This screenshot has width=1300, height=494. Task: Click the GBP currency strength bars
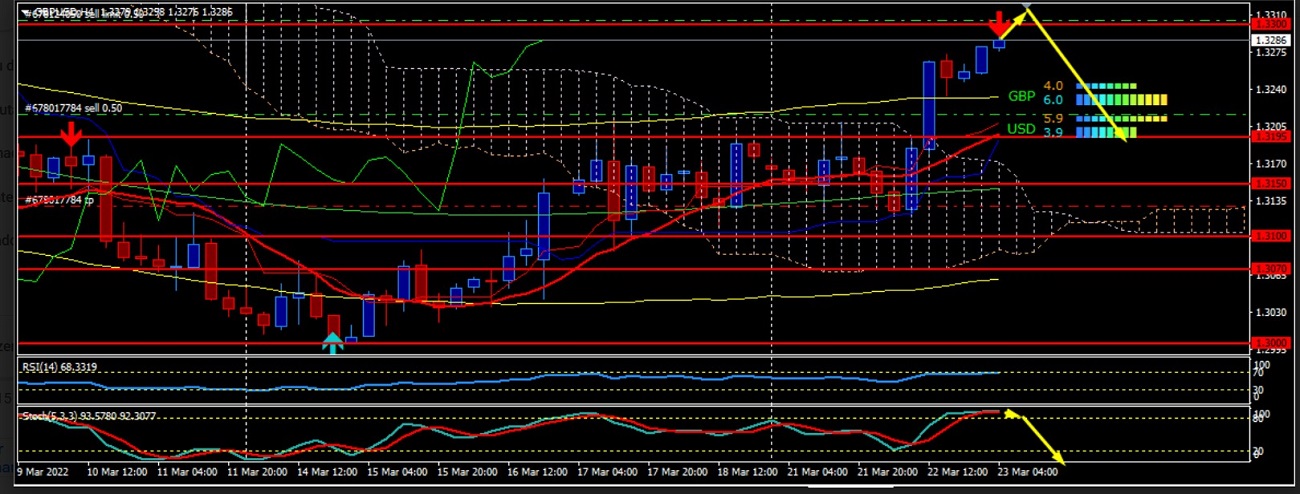(x=1120, y=93)
